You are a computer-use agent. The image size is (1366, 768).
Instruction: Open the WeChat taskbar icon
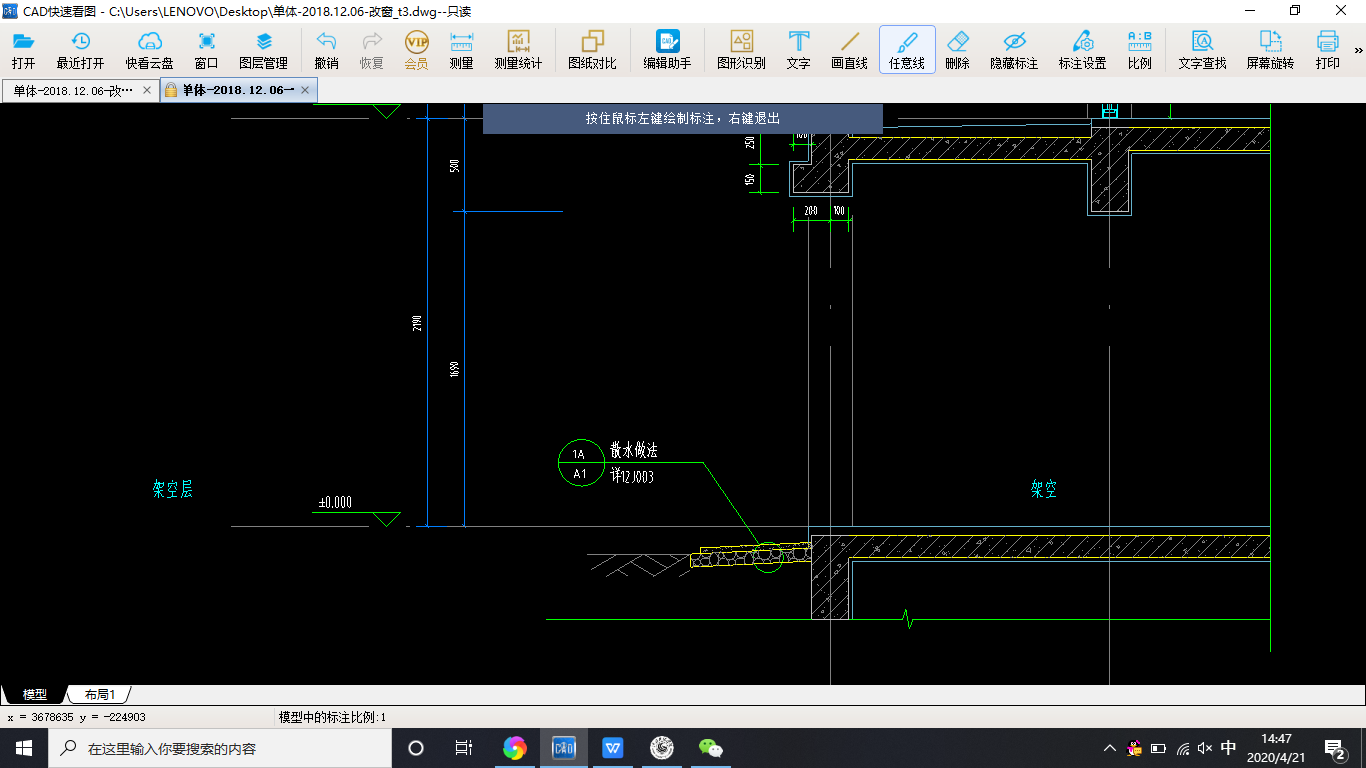pos(710,748)
